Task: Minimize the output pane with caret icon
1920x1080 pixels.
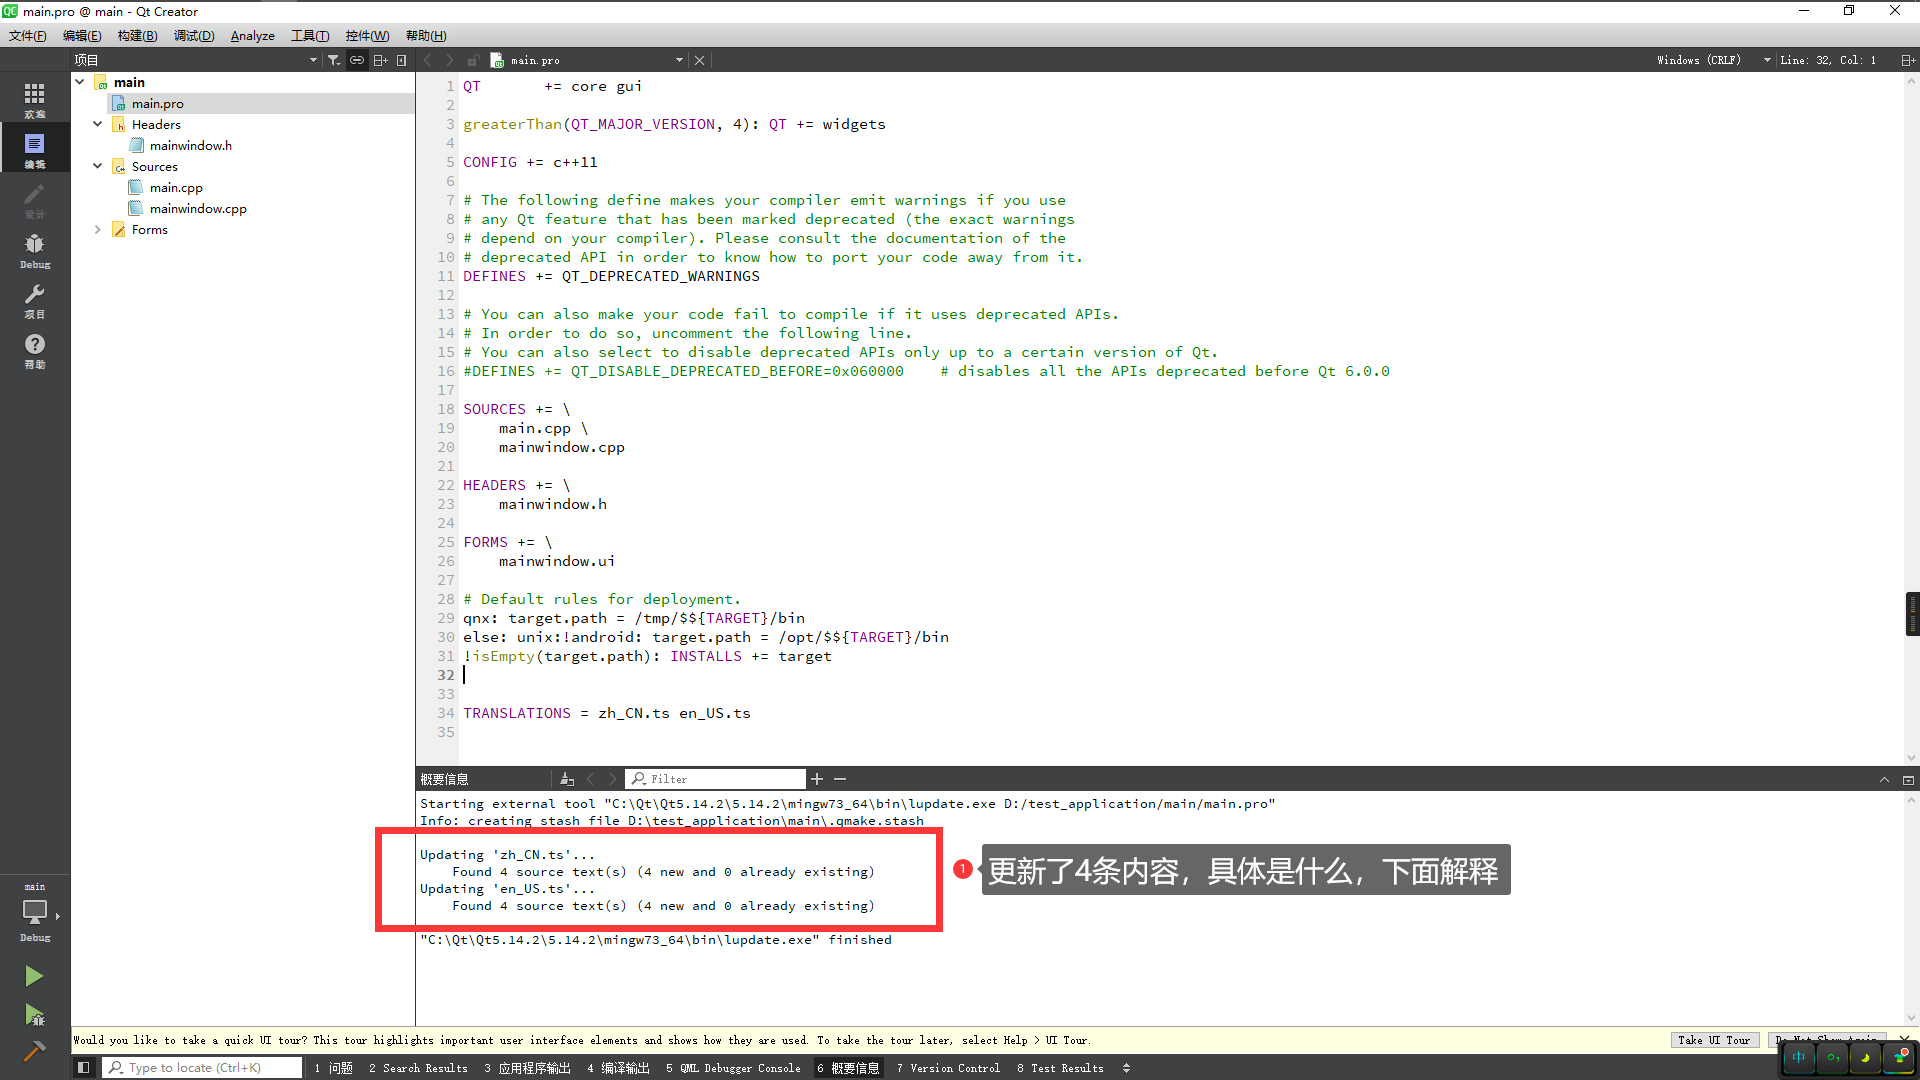Action: click(x=1884, y=780)
